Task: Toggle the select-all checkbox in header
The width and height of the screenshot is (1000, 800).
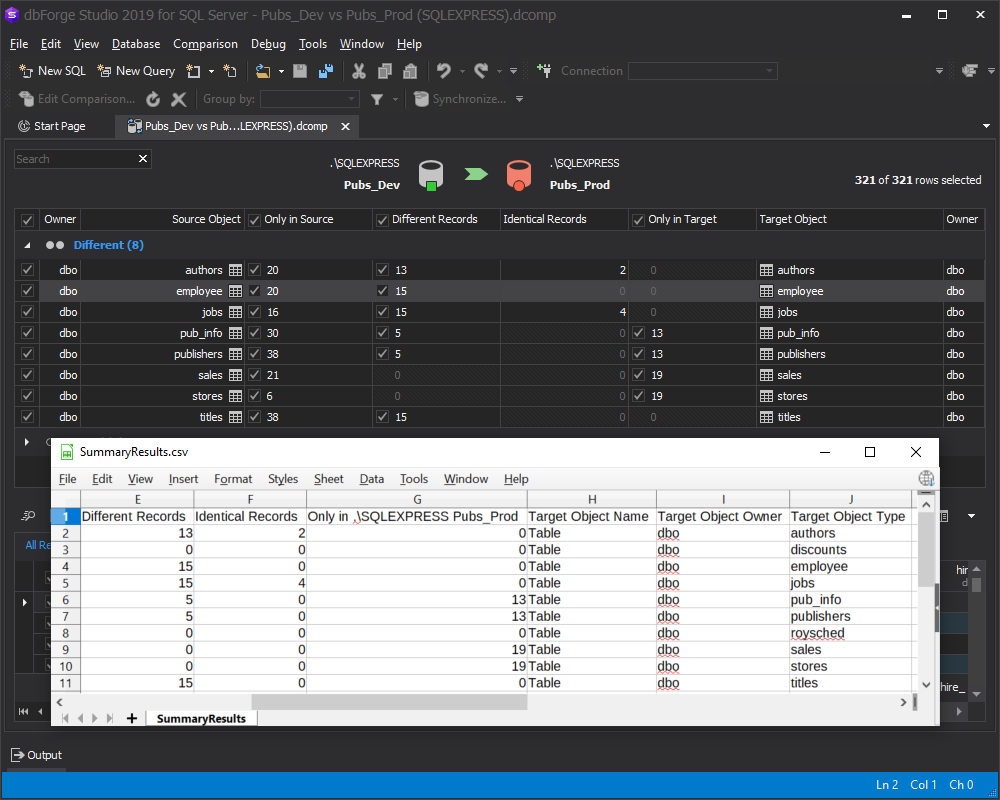Action: pyautogui.click(x=27, y=220)
